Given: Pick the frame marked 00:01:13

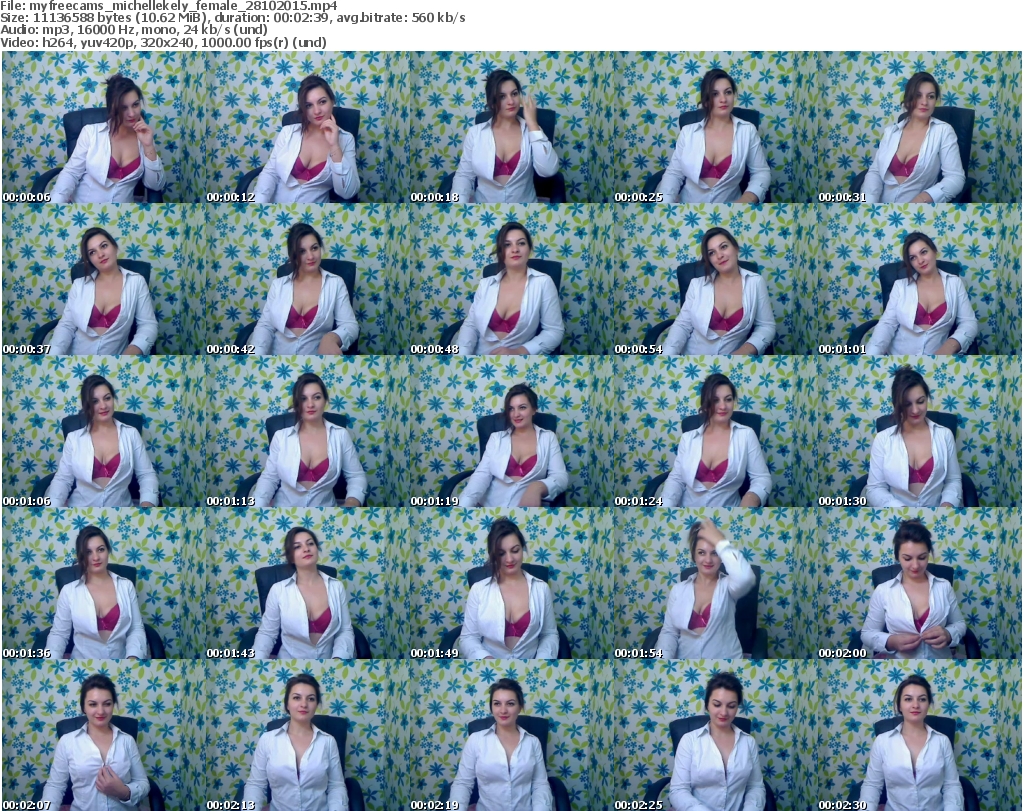Looking at the screenshot, I should (x=308, y=432).
